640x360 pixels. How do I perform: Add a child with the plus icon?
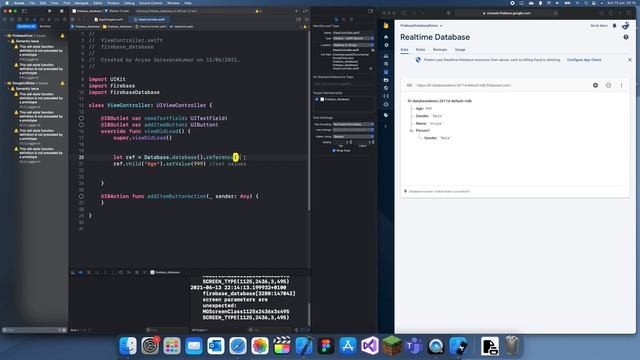pyautogui.click(x=596, y=85)
